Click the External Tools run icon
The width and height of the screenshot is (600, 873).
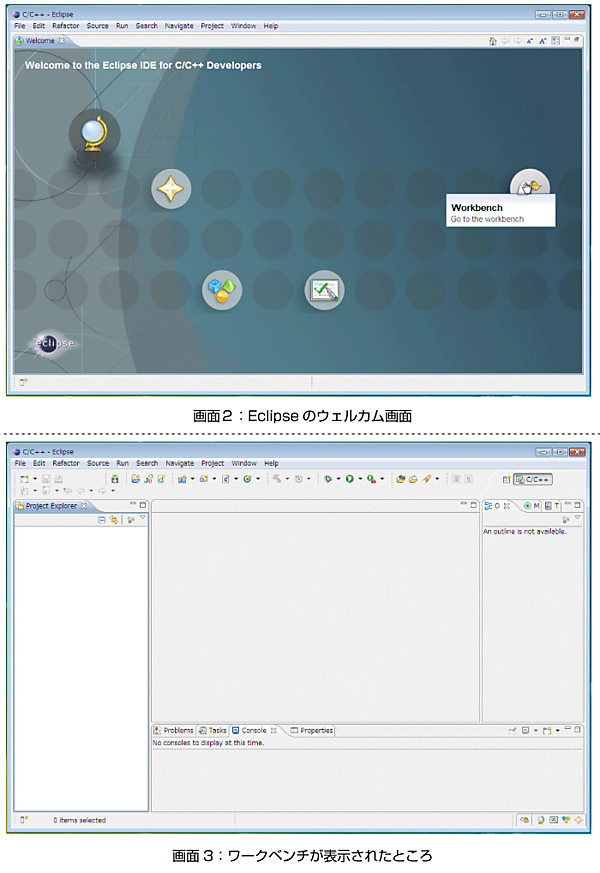[371, 479]
